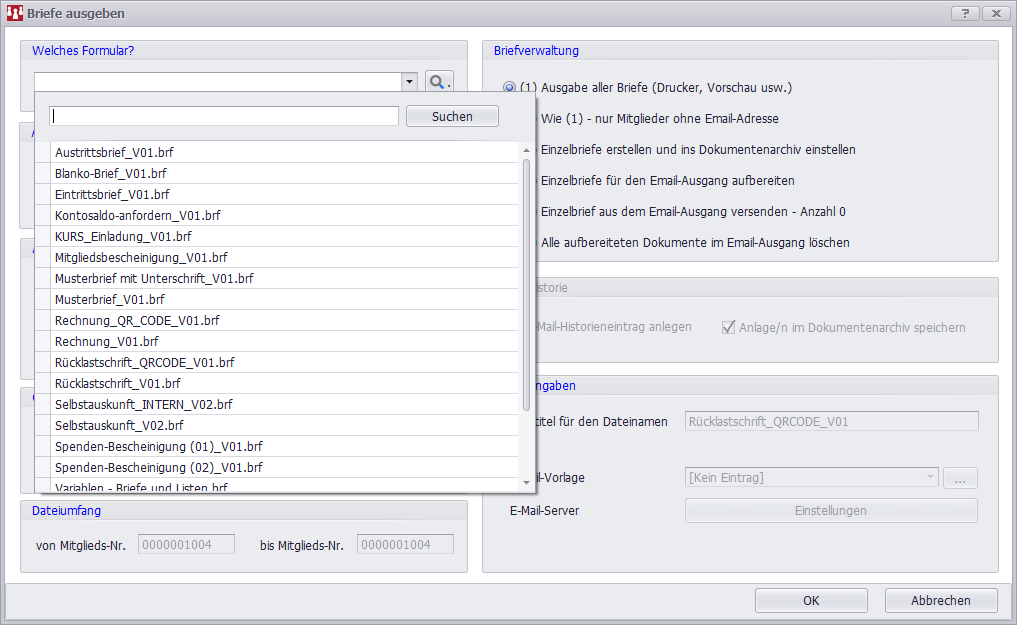The image size is (1017, 625).
Task: Click the app icon in title bar
Action: tap(14, 13)
